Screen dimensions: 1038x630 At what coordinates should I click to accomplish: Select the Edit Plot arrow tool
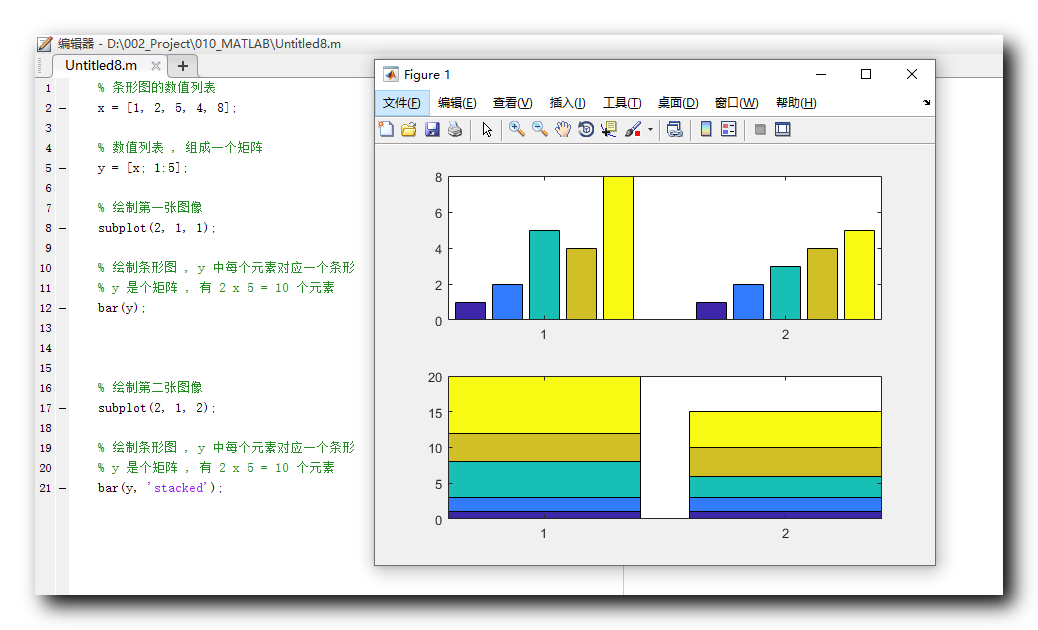tap(487, 129)
